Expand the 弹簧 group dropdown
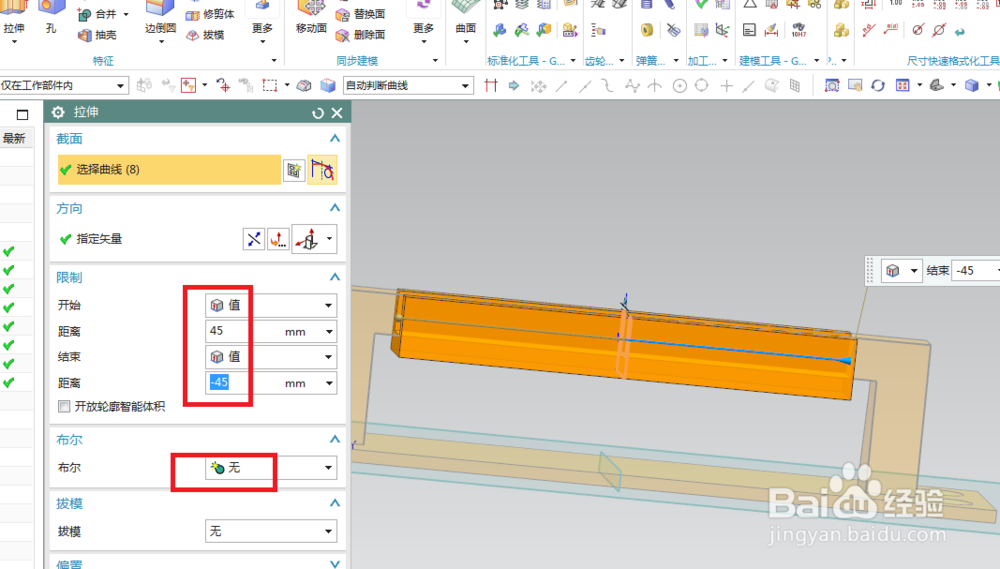The height and width of the screenshot is (569, 1000). pyautogui.click(x=676, y=61)
